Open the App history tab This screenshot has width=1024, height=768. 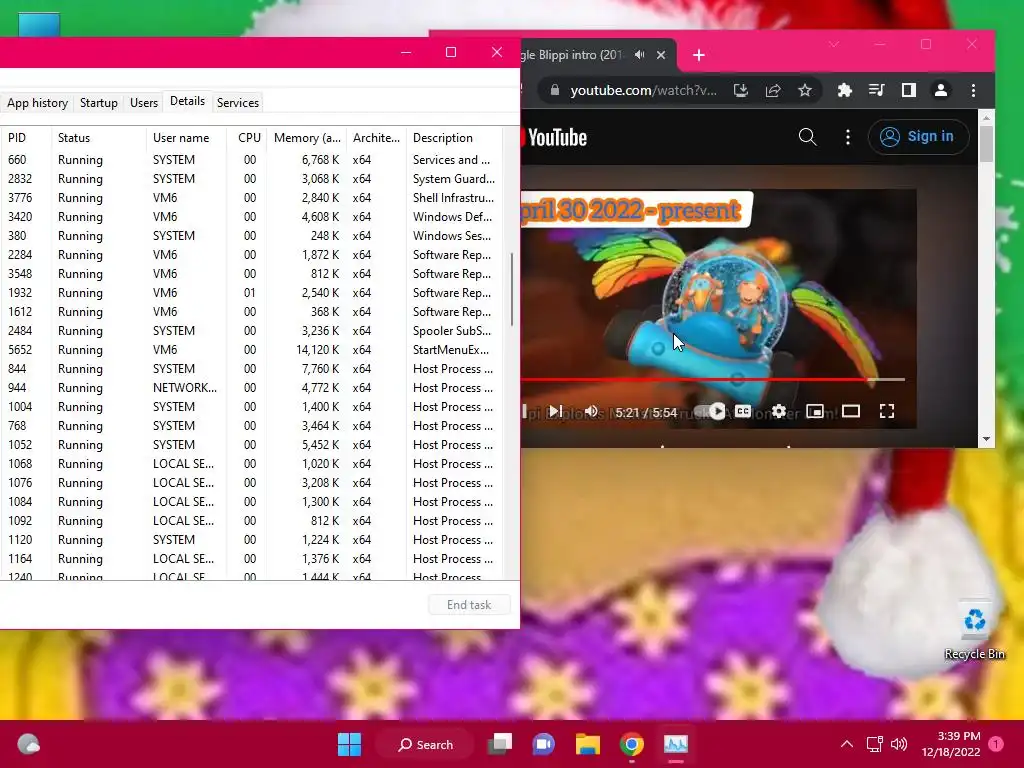(37, 103)
